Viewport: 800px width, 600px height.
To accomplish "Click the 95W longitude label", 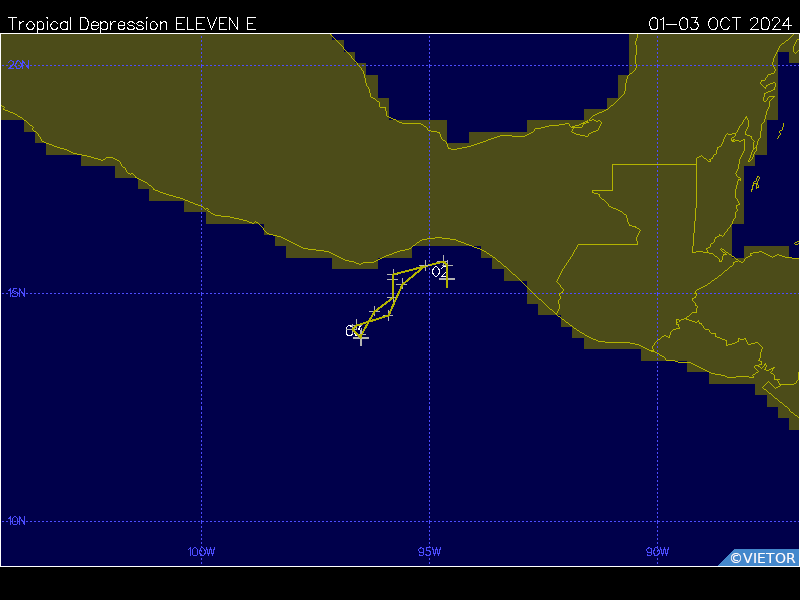I will pos(430,551).
